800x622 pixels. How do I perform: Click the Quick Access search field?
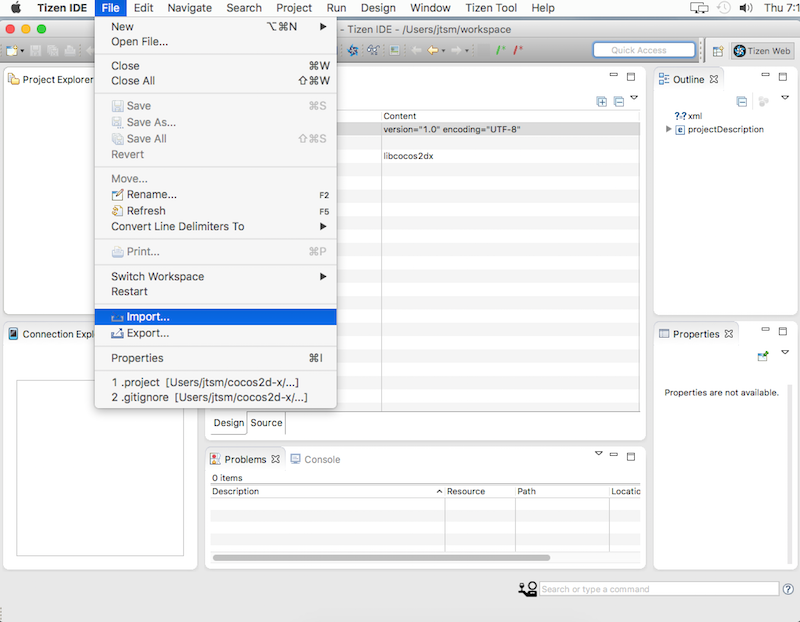(x=643, y=50)
